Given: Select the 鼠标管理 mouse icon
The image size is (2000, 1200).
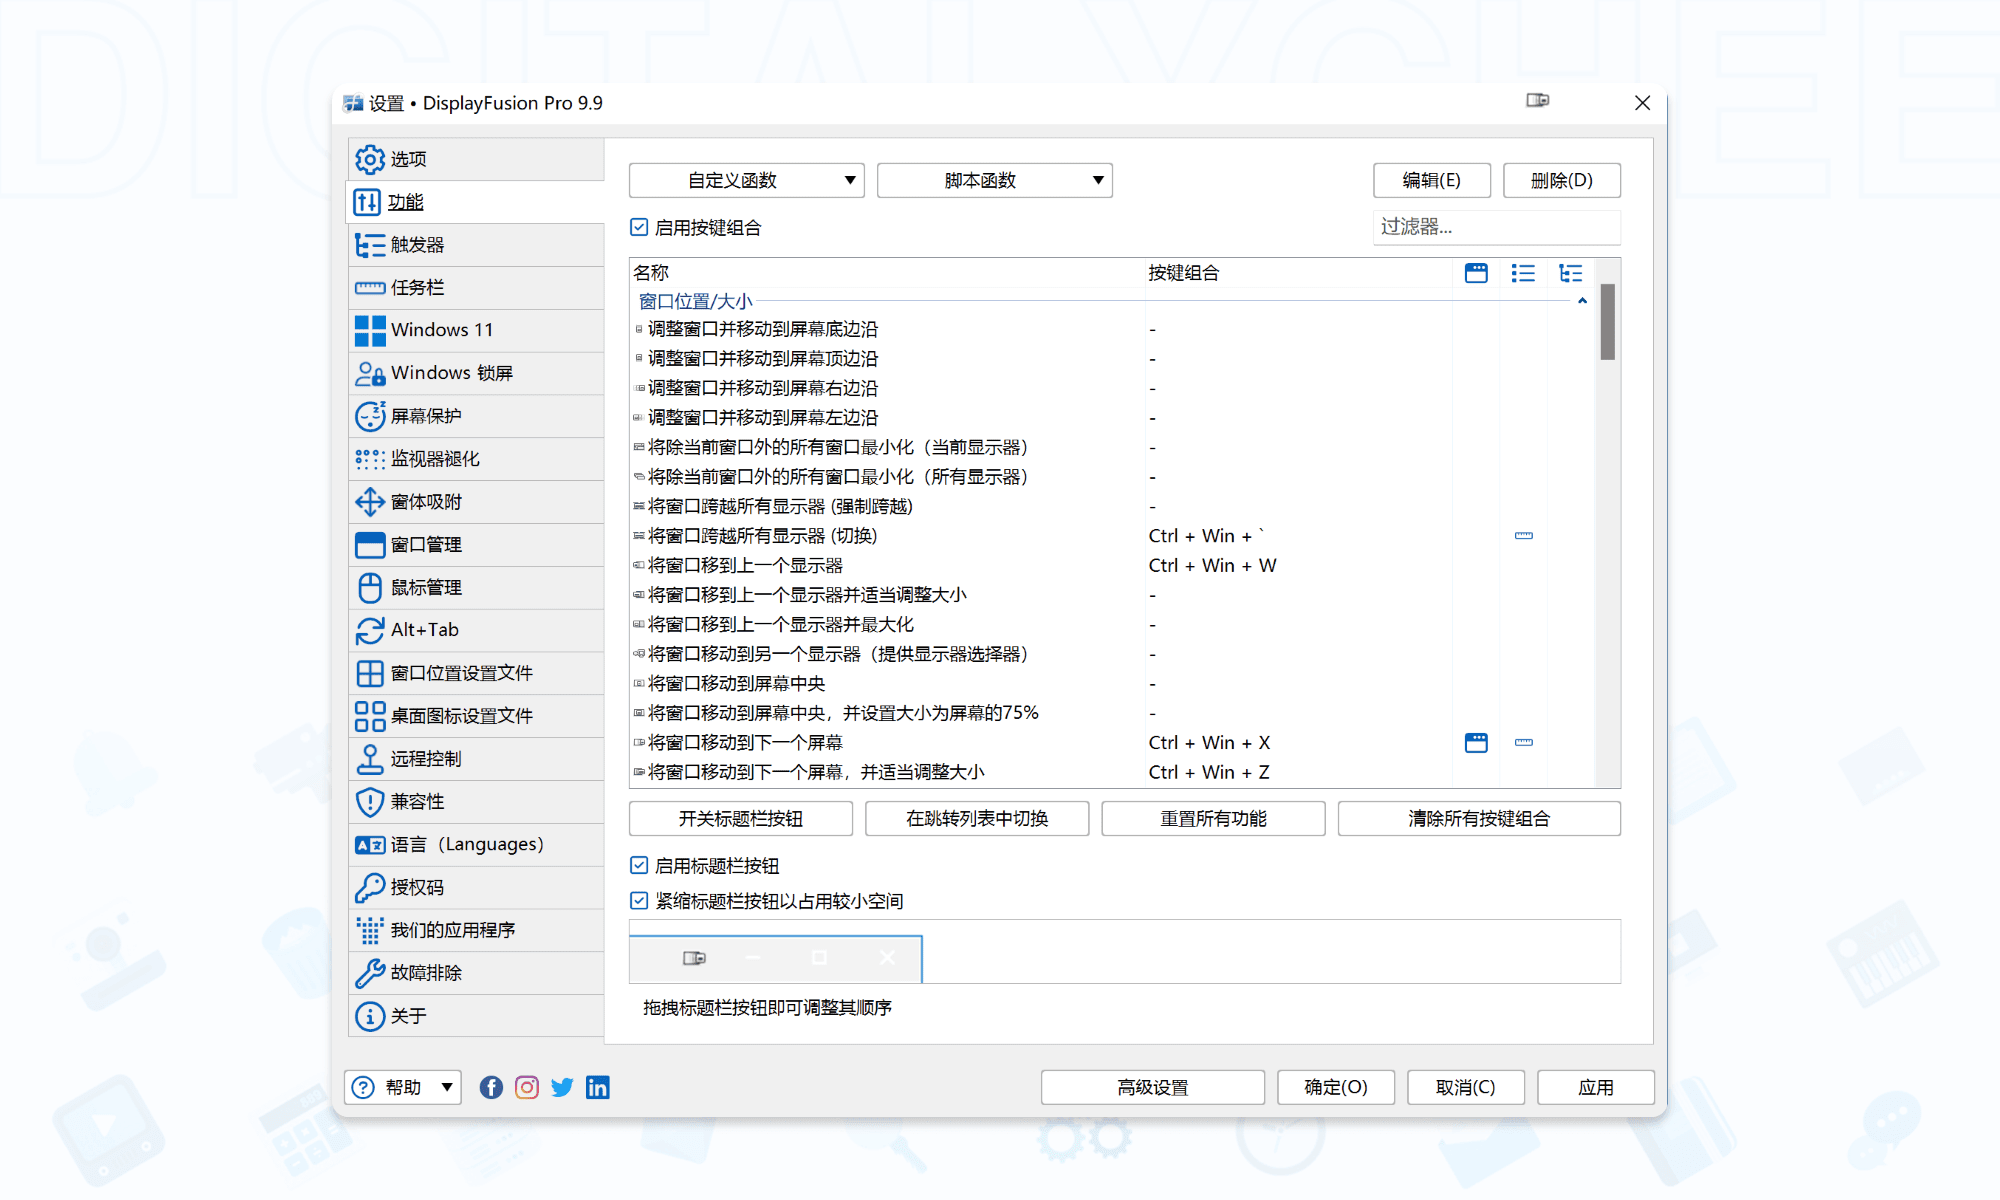Looking at the screenshot, I should coord(369,587).
